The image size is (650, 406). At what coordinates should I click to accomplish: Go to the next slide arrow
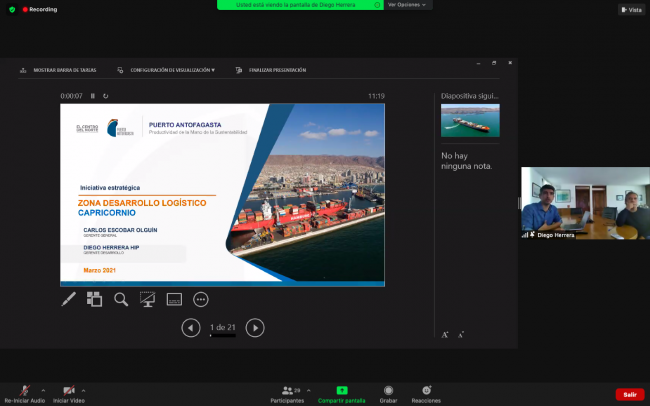point(255,327)
